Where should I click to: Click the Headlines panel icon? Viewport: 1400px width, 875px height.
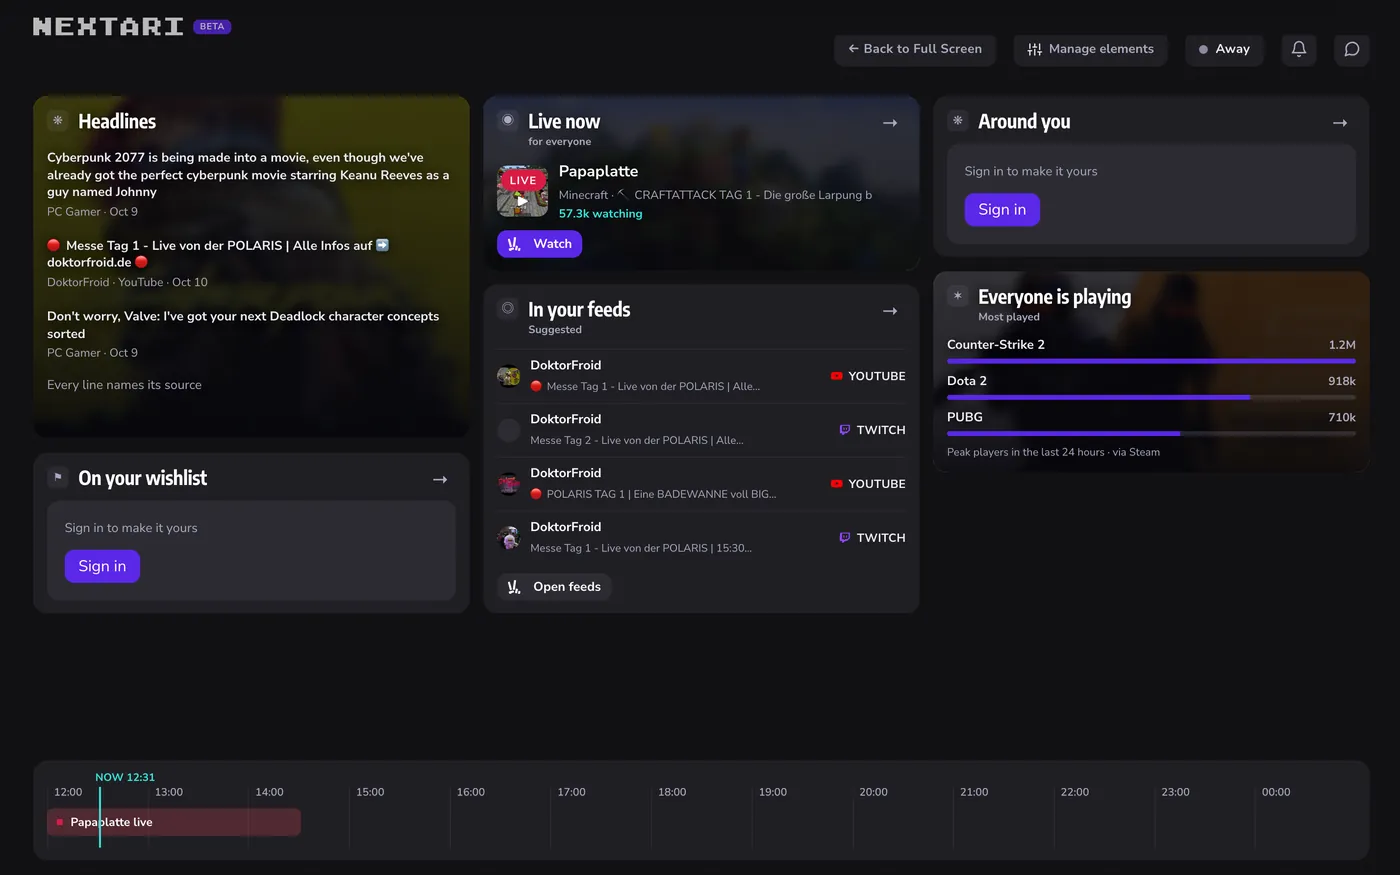(x=58, y=120)
